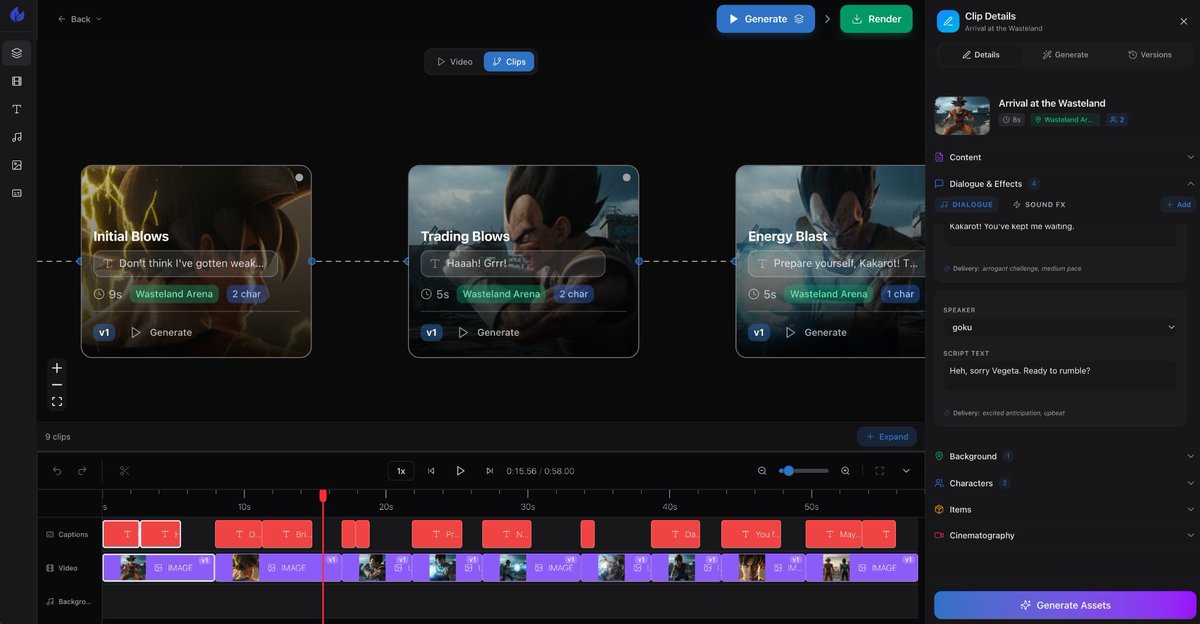Viewport: 1200px width, 624px height.
Task: Expand the Cinematography section
Action: [x=1063, y=535]
